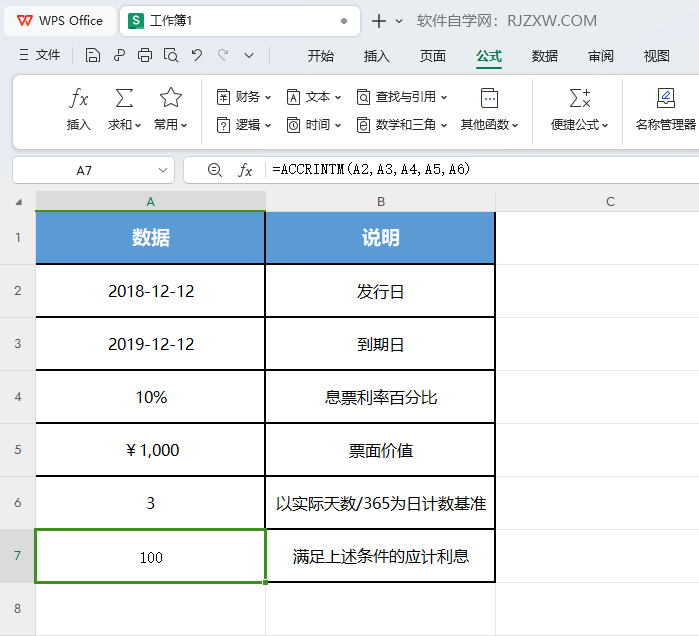The image size is (699, 636).
Task: Select column C header
Action: [x=610, y=201]
